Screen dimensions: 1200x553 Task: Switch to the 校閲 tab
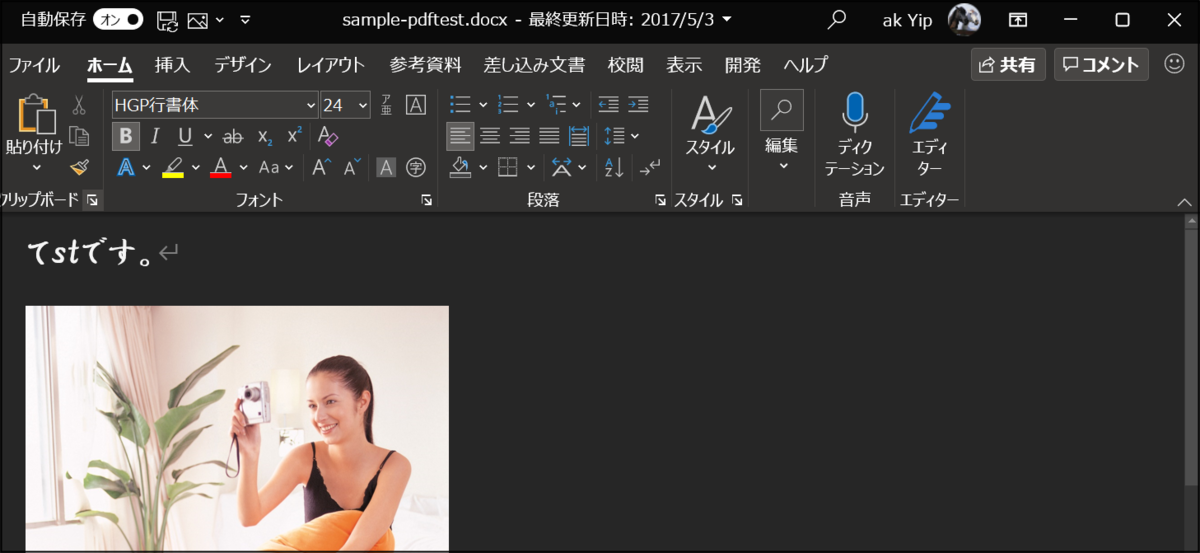pos(625,65)
